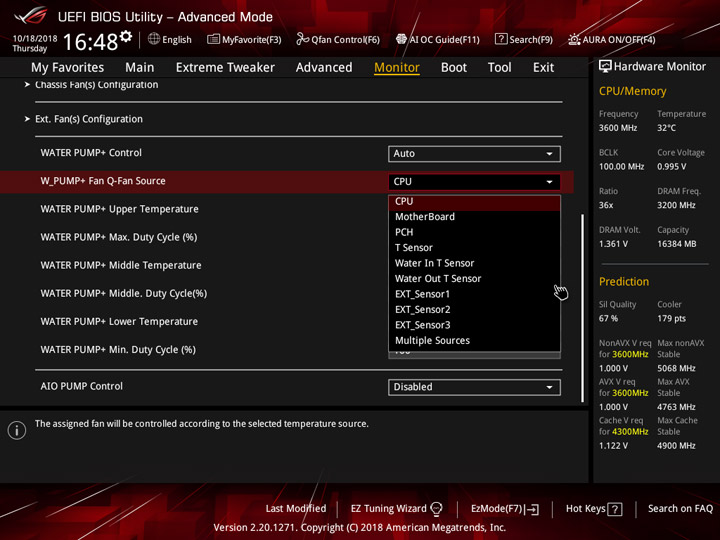Image resolution: width=720 pixels, height=540 pixels.
Task: Click the 32°C temperature value
Action: click(666, 128)
